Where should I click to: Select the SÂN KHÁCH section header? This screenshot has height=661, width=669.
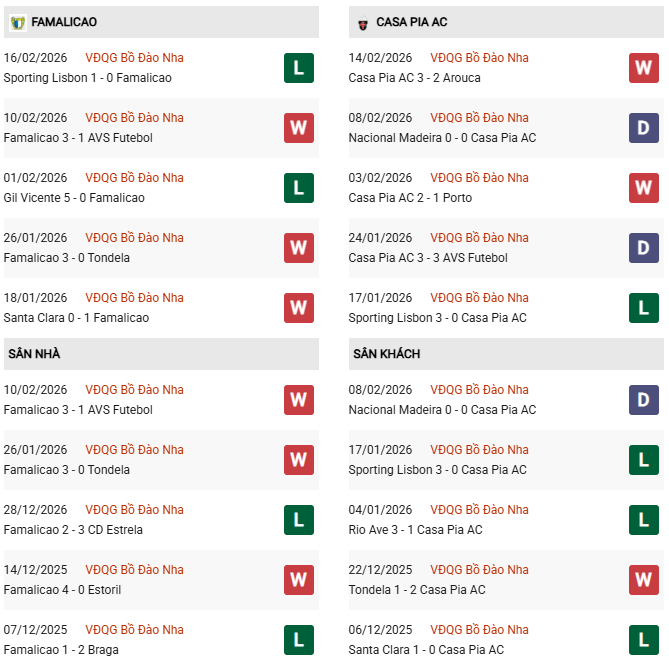[x=386, y=354]
